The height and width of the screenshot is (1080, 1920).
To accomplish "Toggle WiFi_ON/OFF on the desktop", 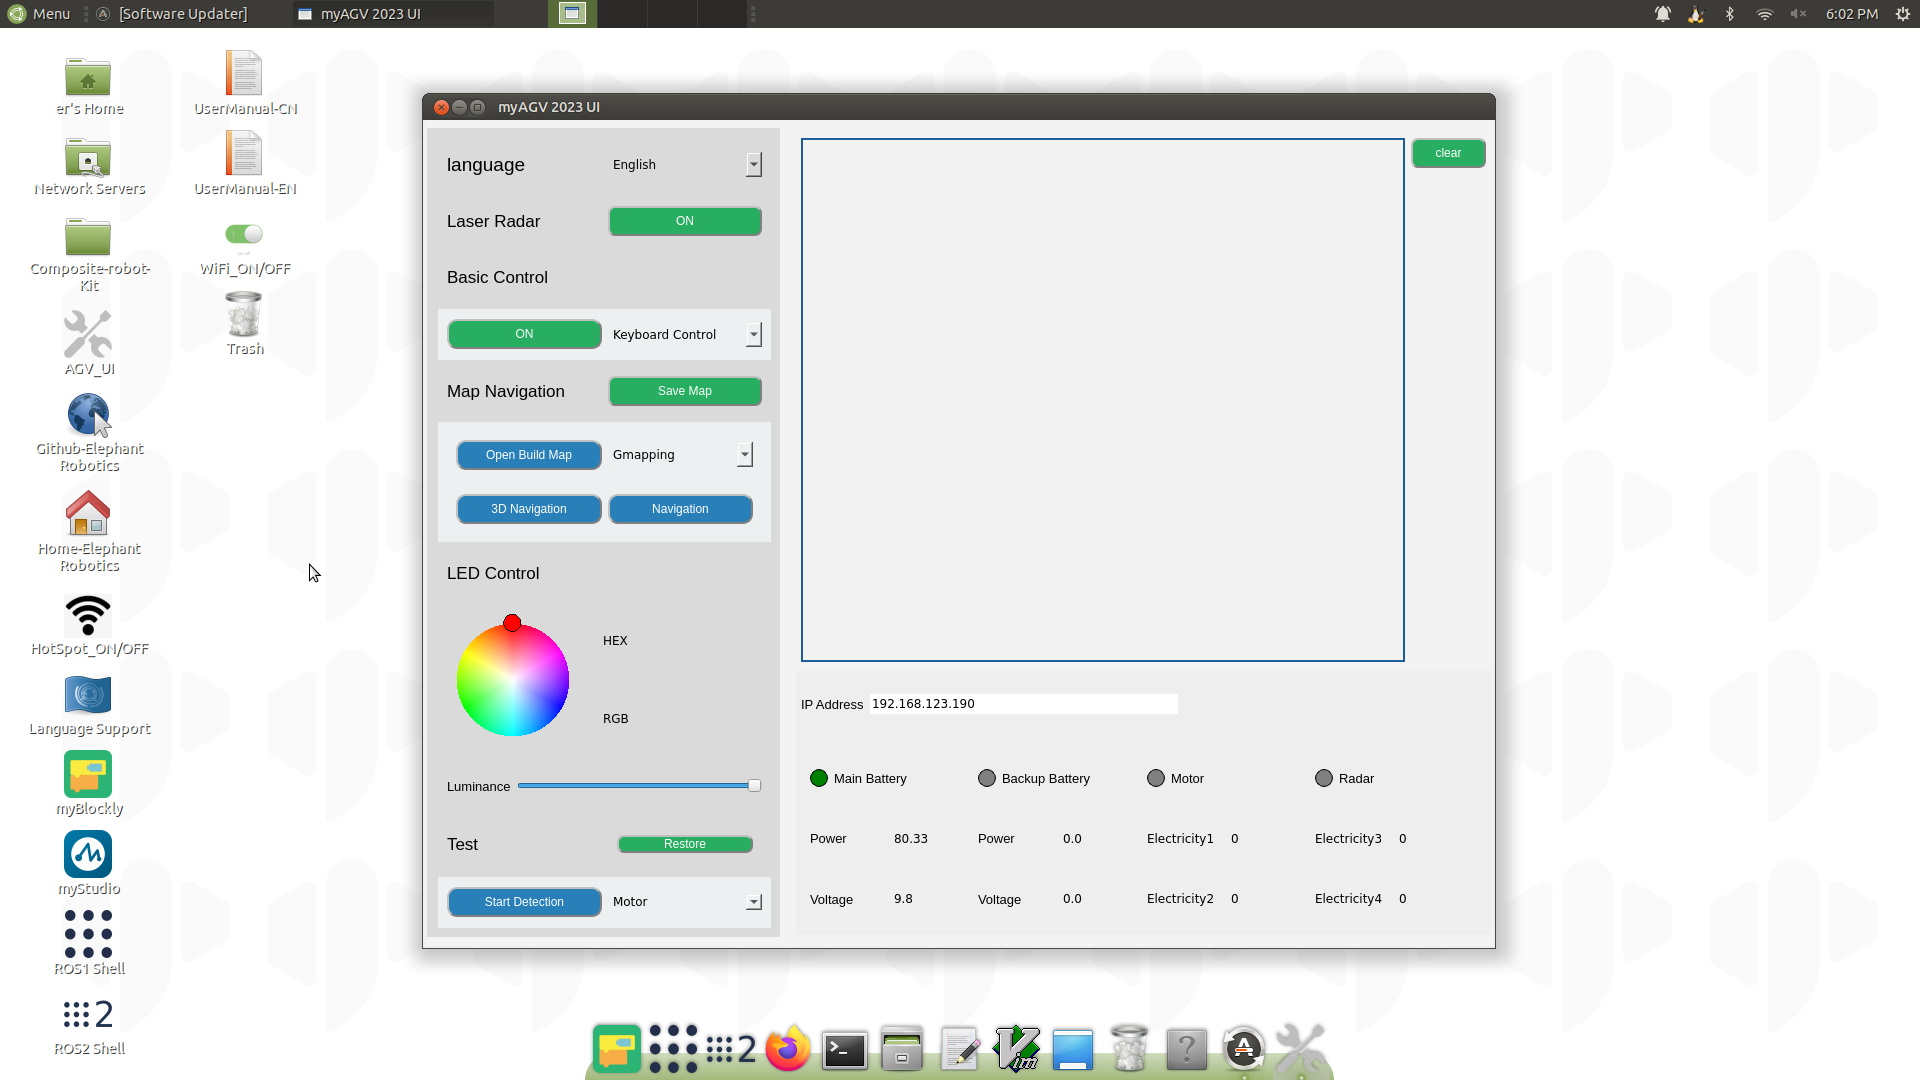I will coord(243,233).
